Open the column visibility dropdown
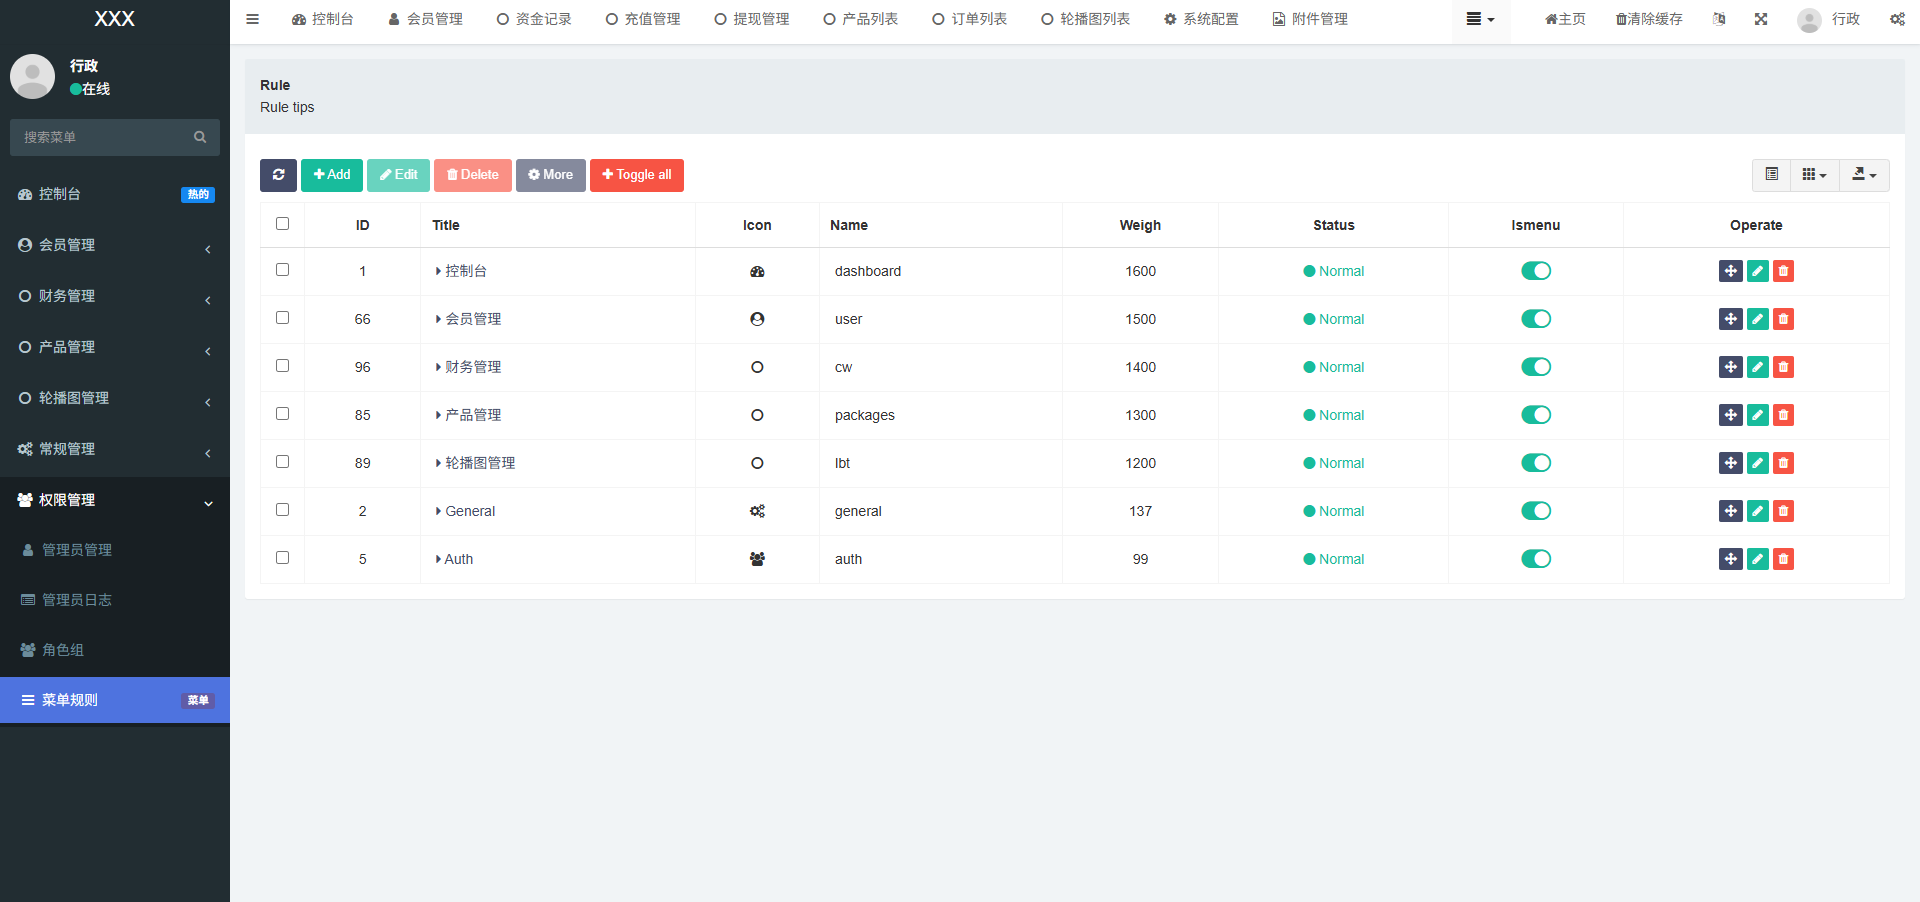This screenshot has width=1920, height=902. point(1814,175)
